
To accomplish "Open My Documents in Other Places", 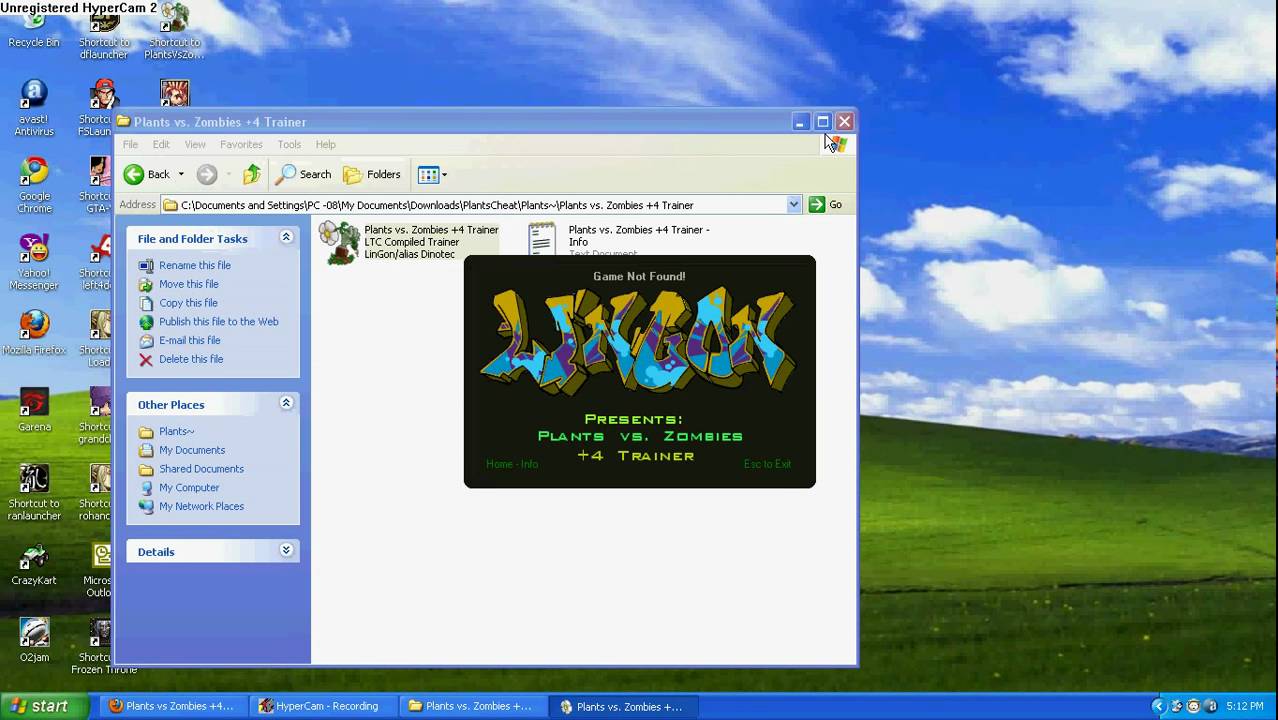I will click(192, 450).
